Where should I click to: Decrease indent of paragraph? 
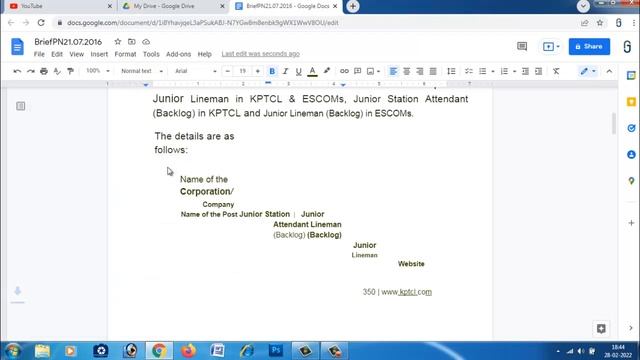(525, 71)
